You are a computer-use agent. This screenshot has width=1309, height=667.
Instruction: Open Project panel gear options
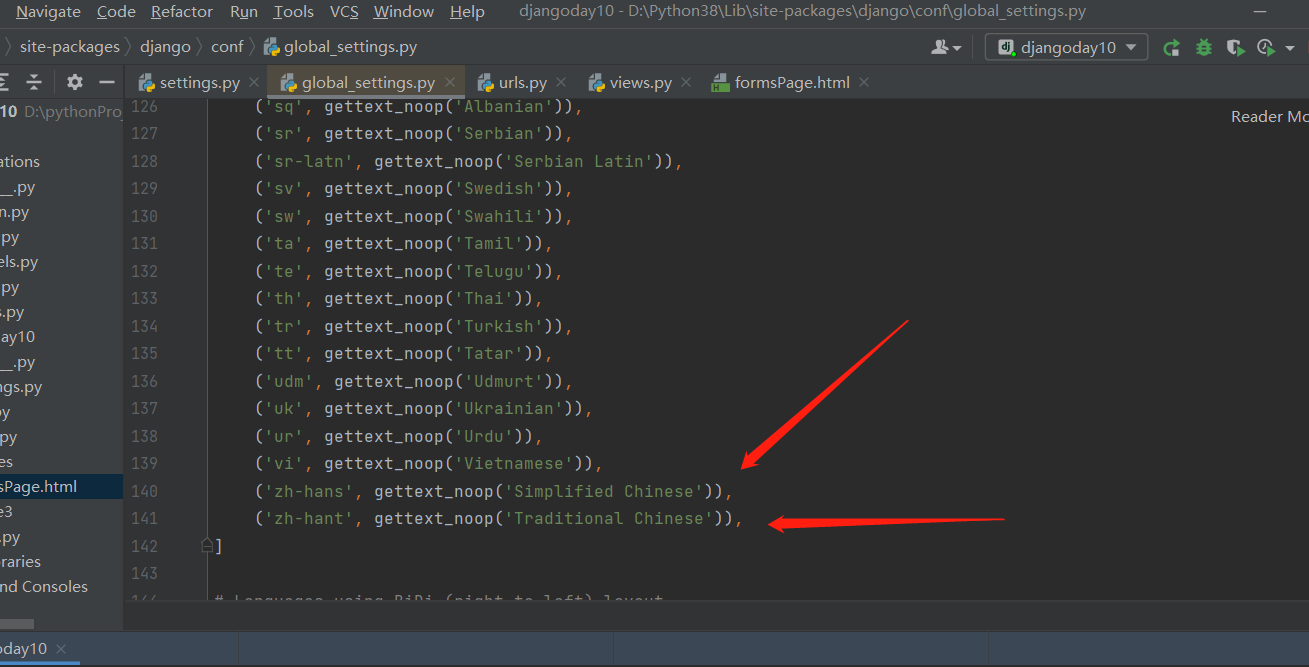[75, 82]
